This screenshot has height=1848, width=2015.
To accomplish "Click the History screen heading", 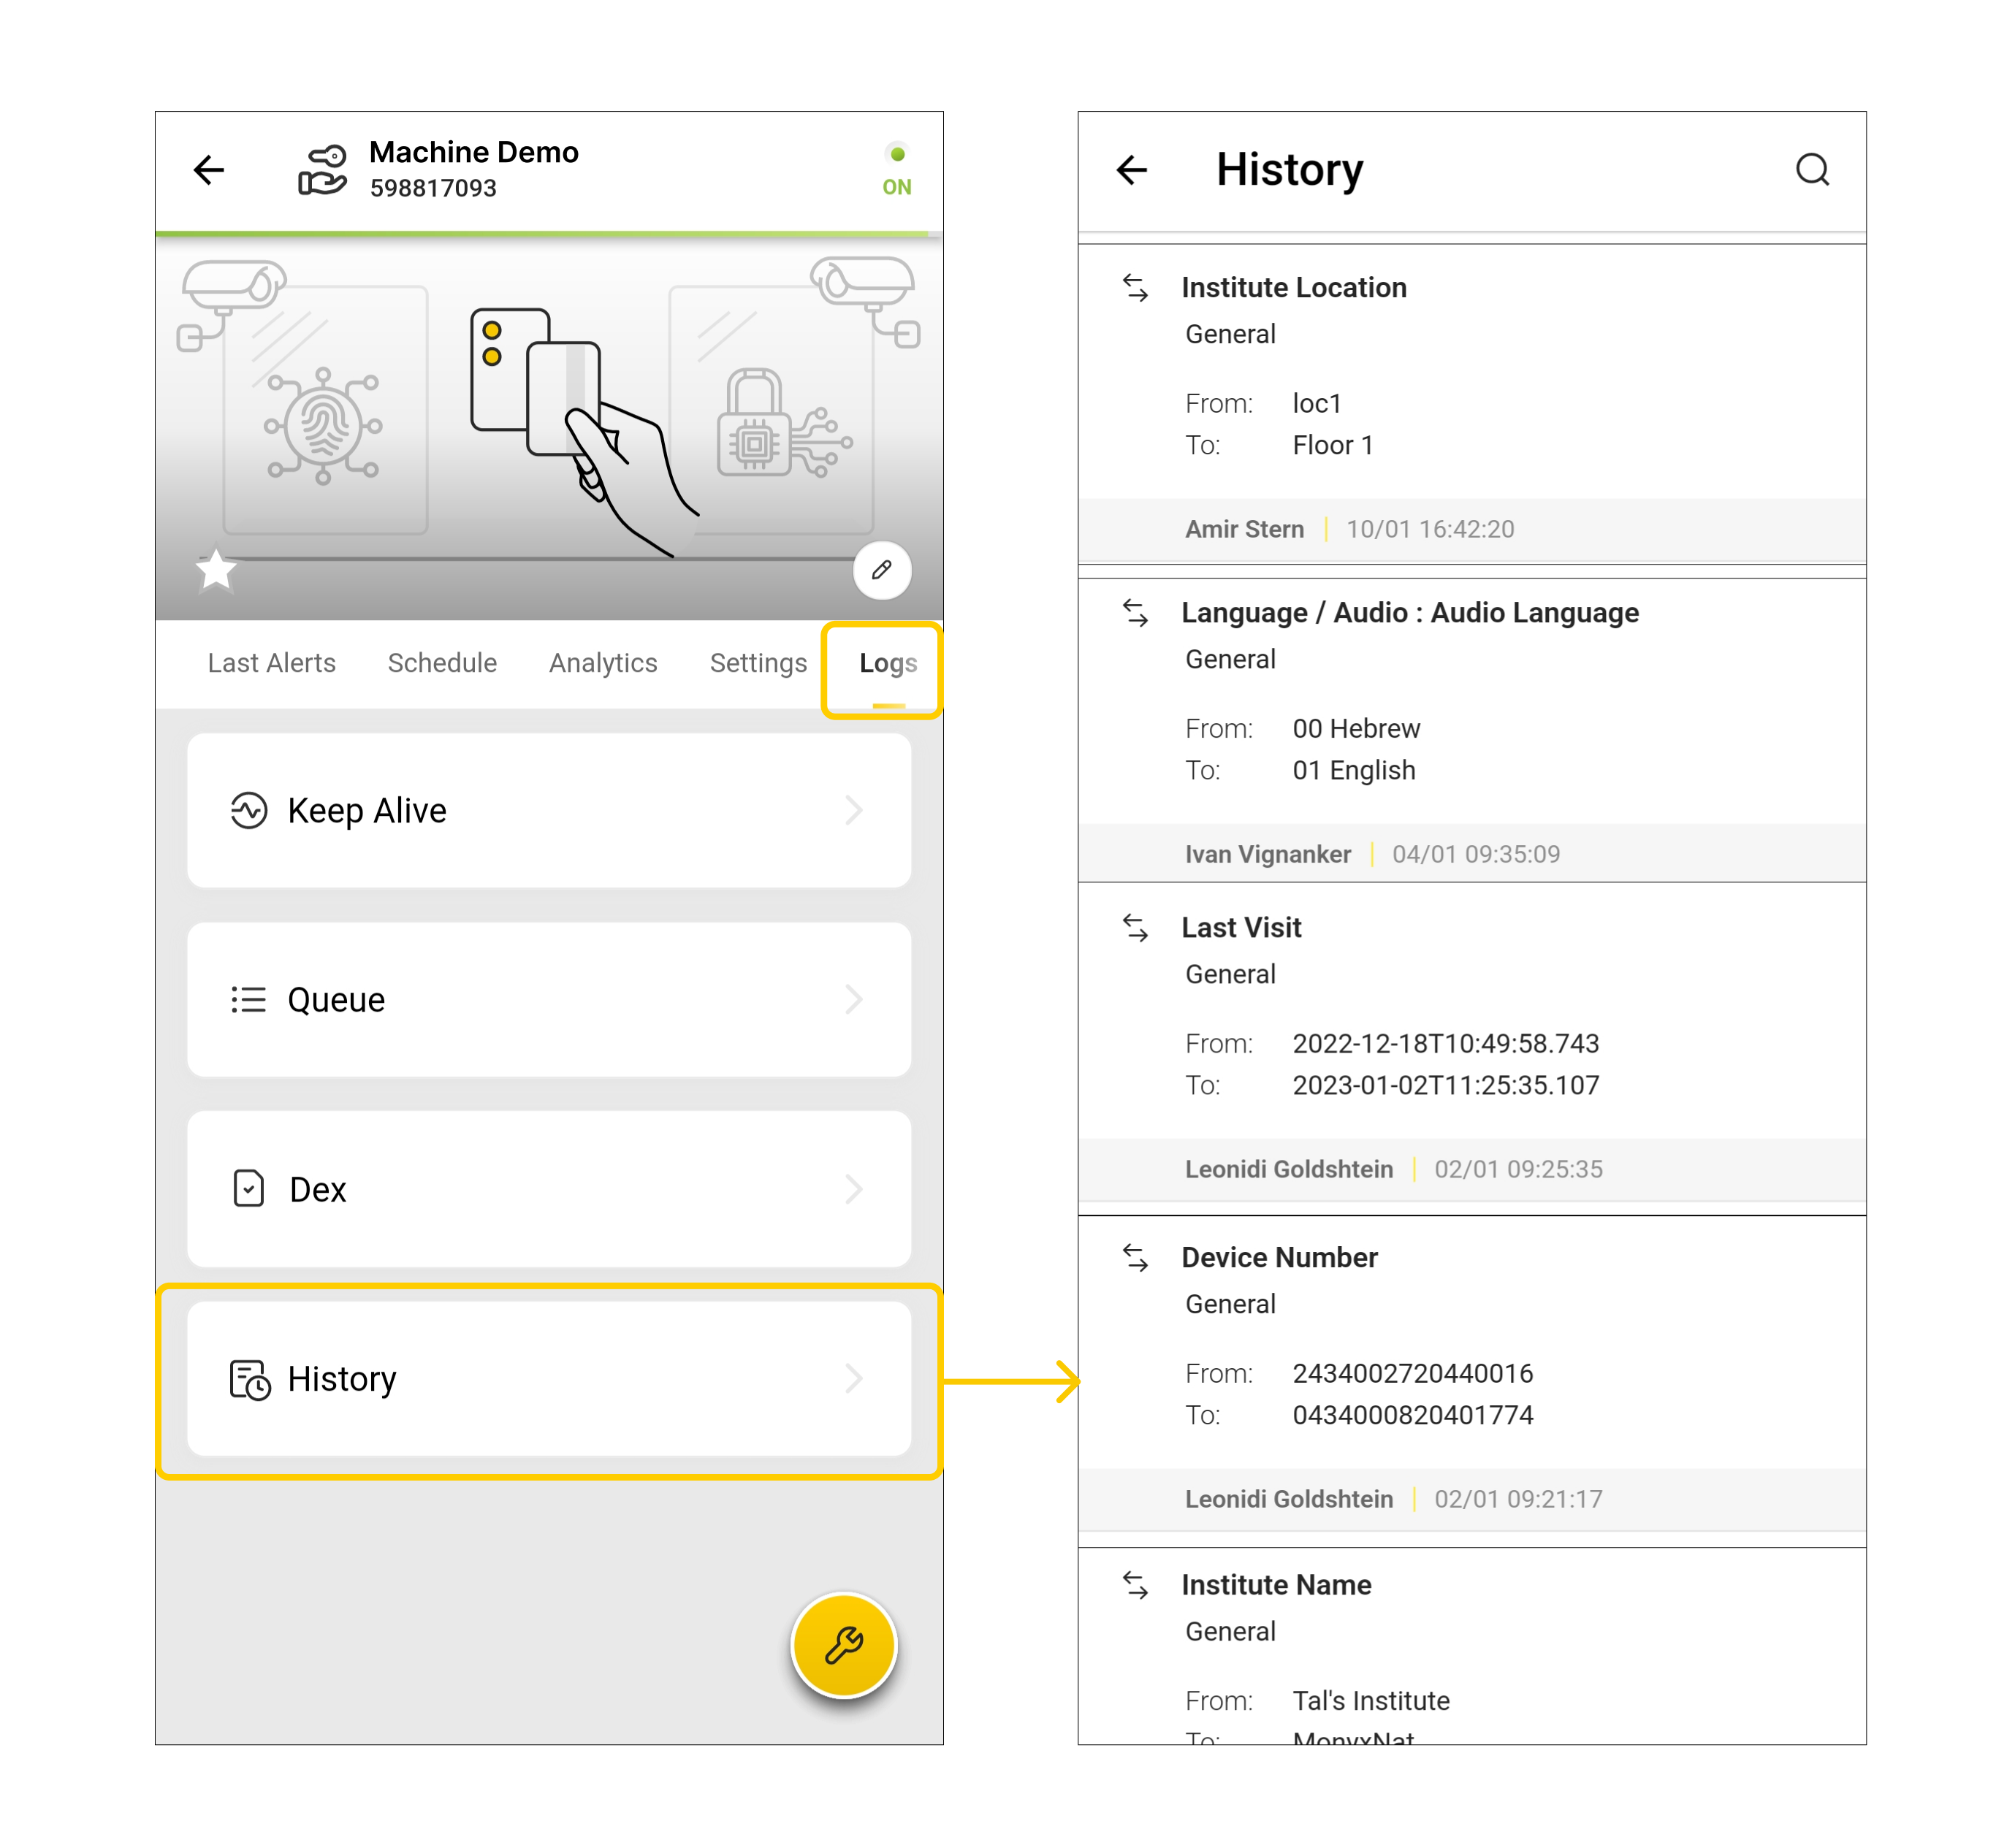I will click(1289, 170).
